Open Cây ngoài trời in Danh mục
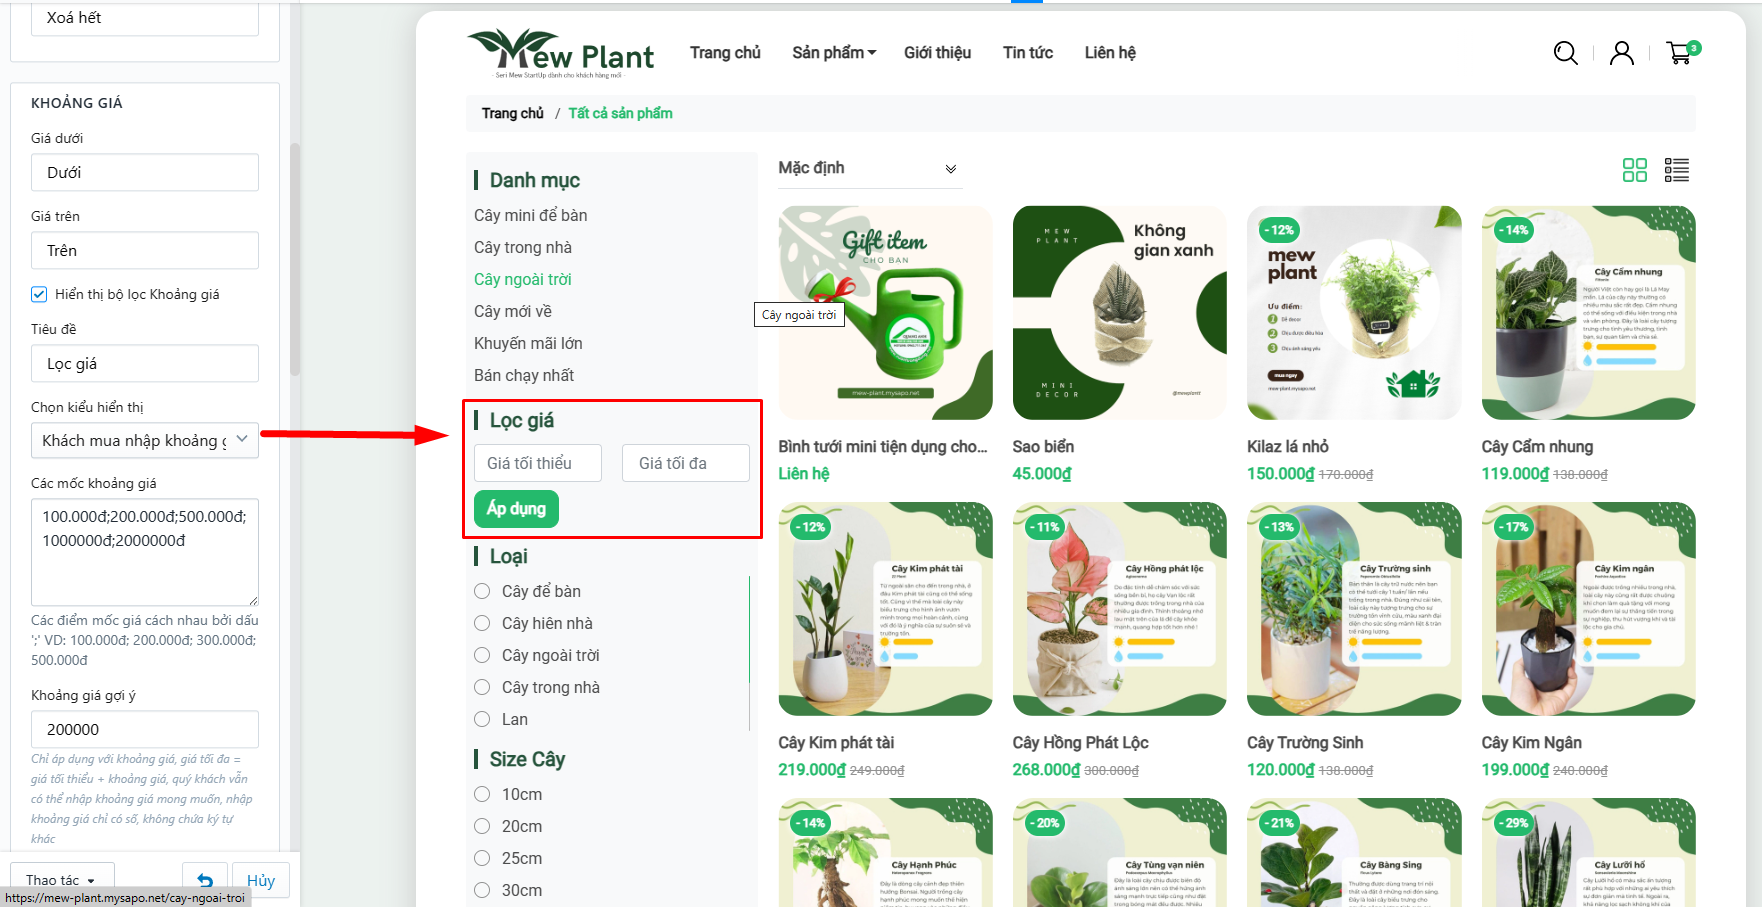The width and height of the screenshot is (1762, 907). [523, 279]
